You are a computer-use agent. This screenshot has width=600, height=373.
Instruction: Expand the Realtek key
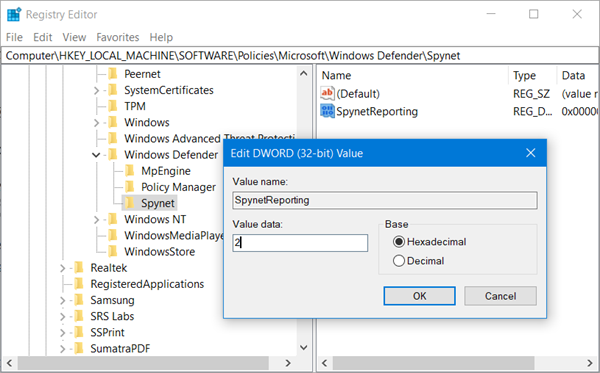click(62, 268)
